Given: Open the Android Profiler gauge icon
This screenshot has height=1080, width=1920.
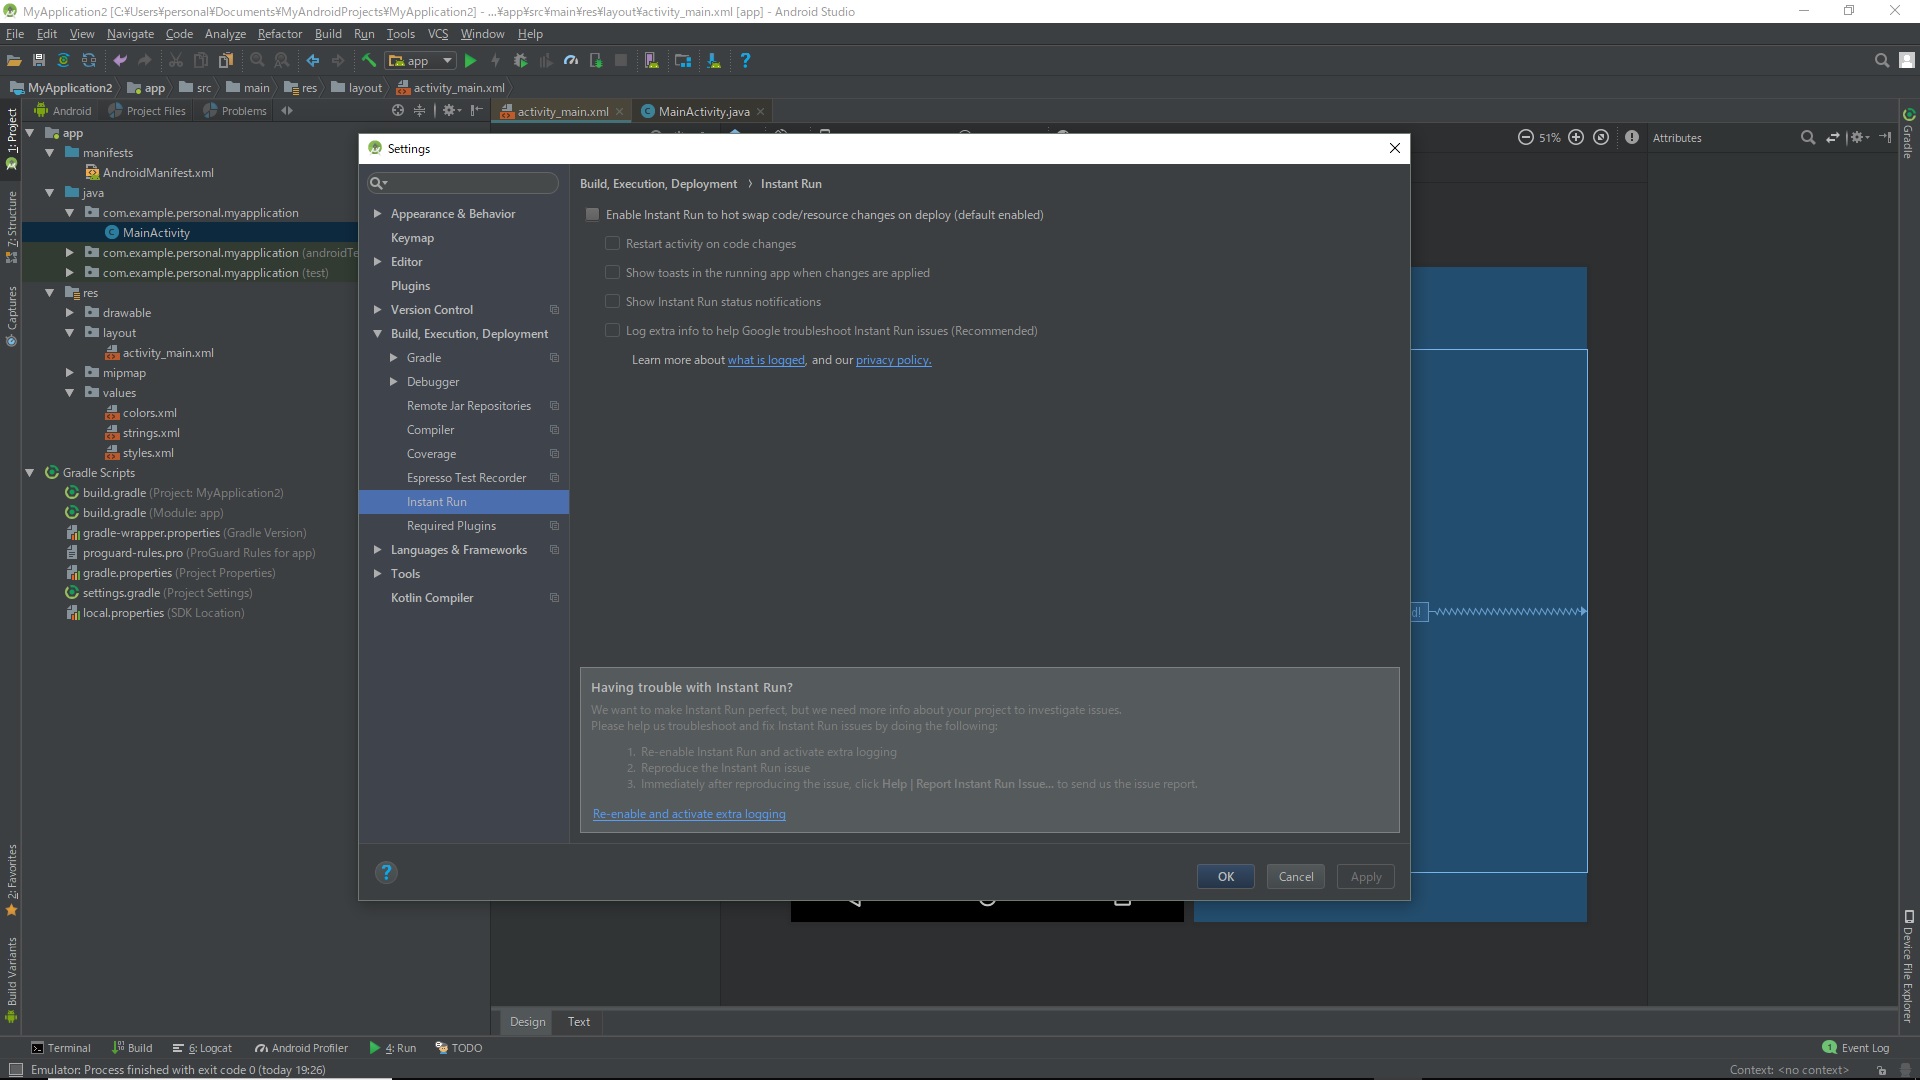Looking at the screenshot, I should point(571,61).
